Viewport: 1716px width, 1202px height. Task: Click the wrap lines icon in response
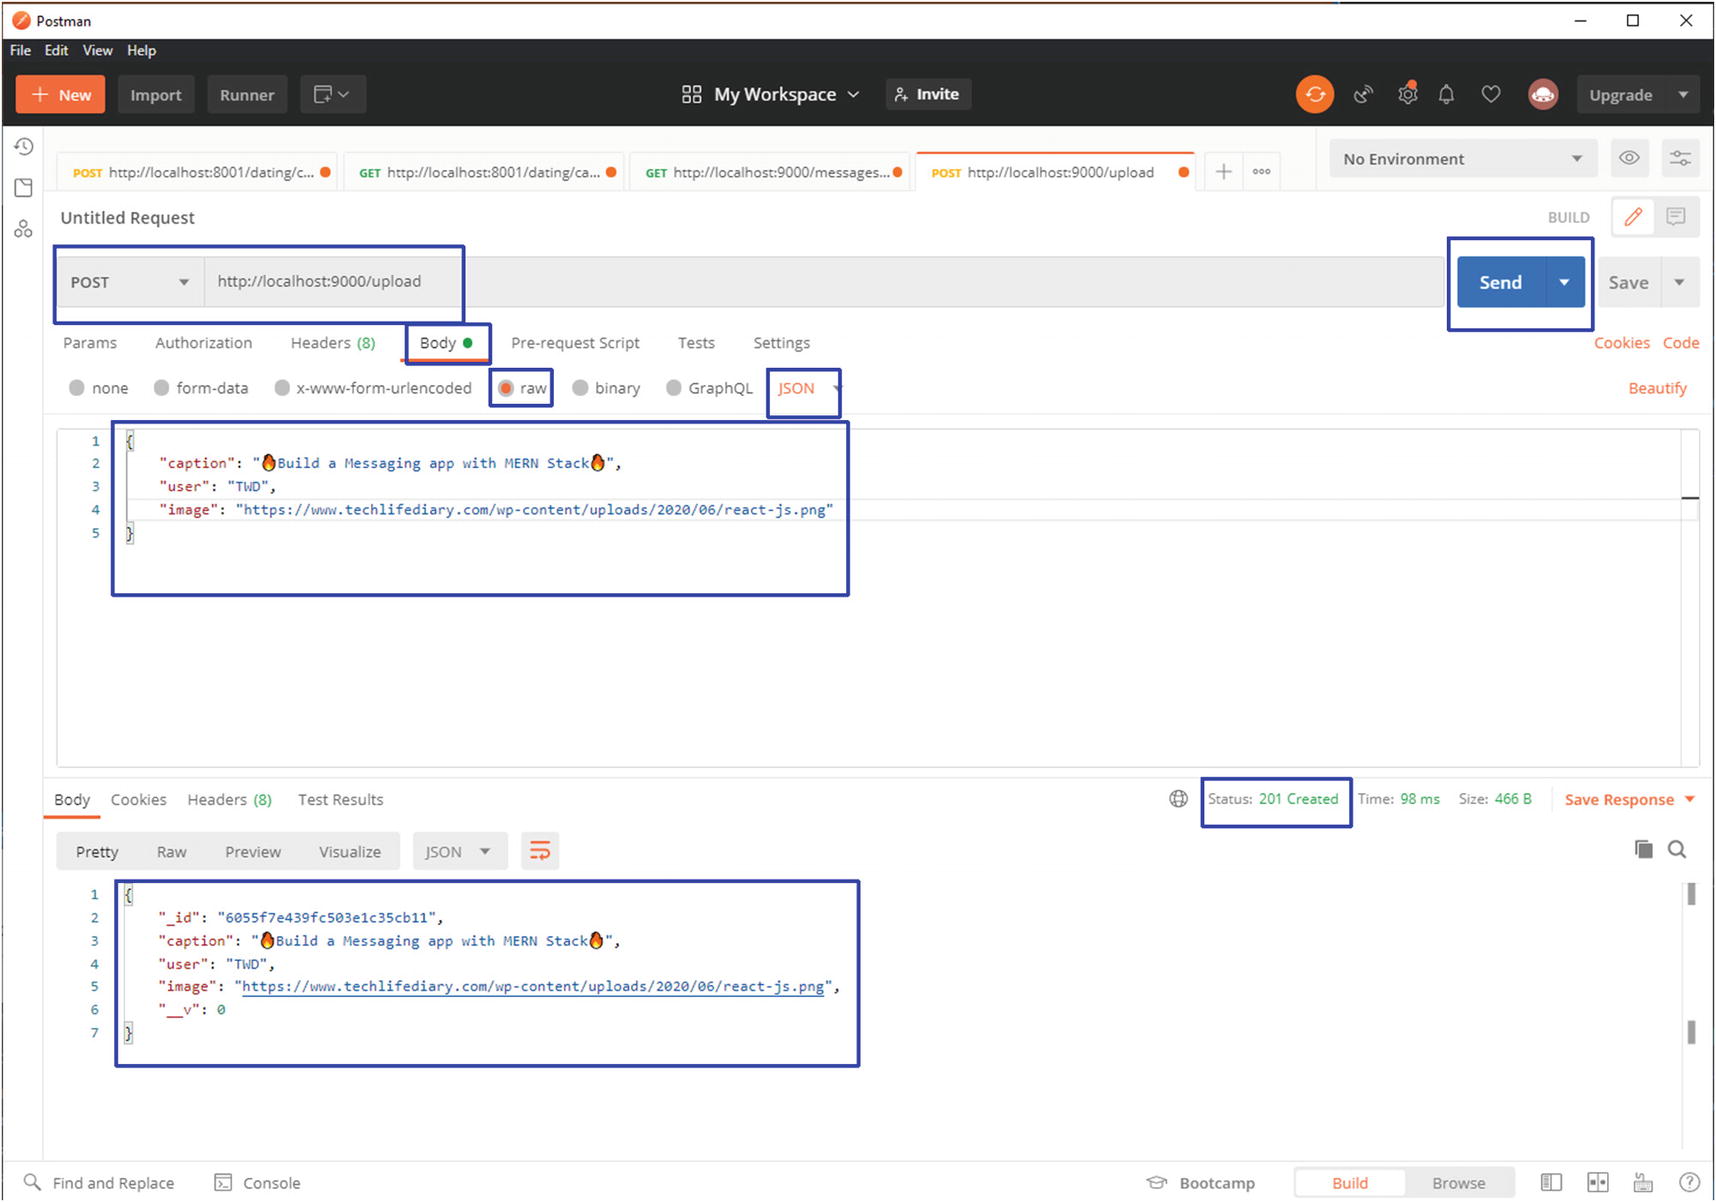coord(539,851)
